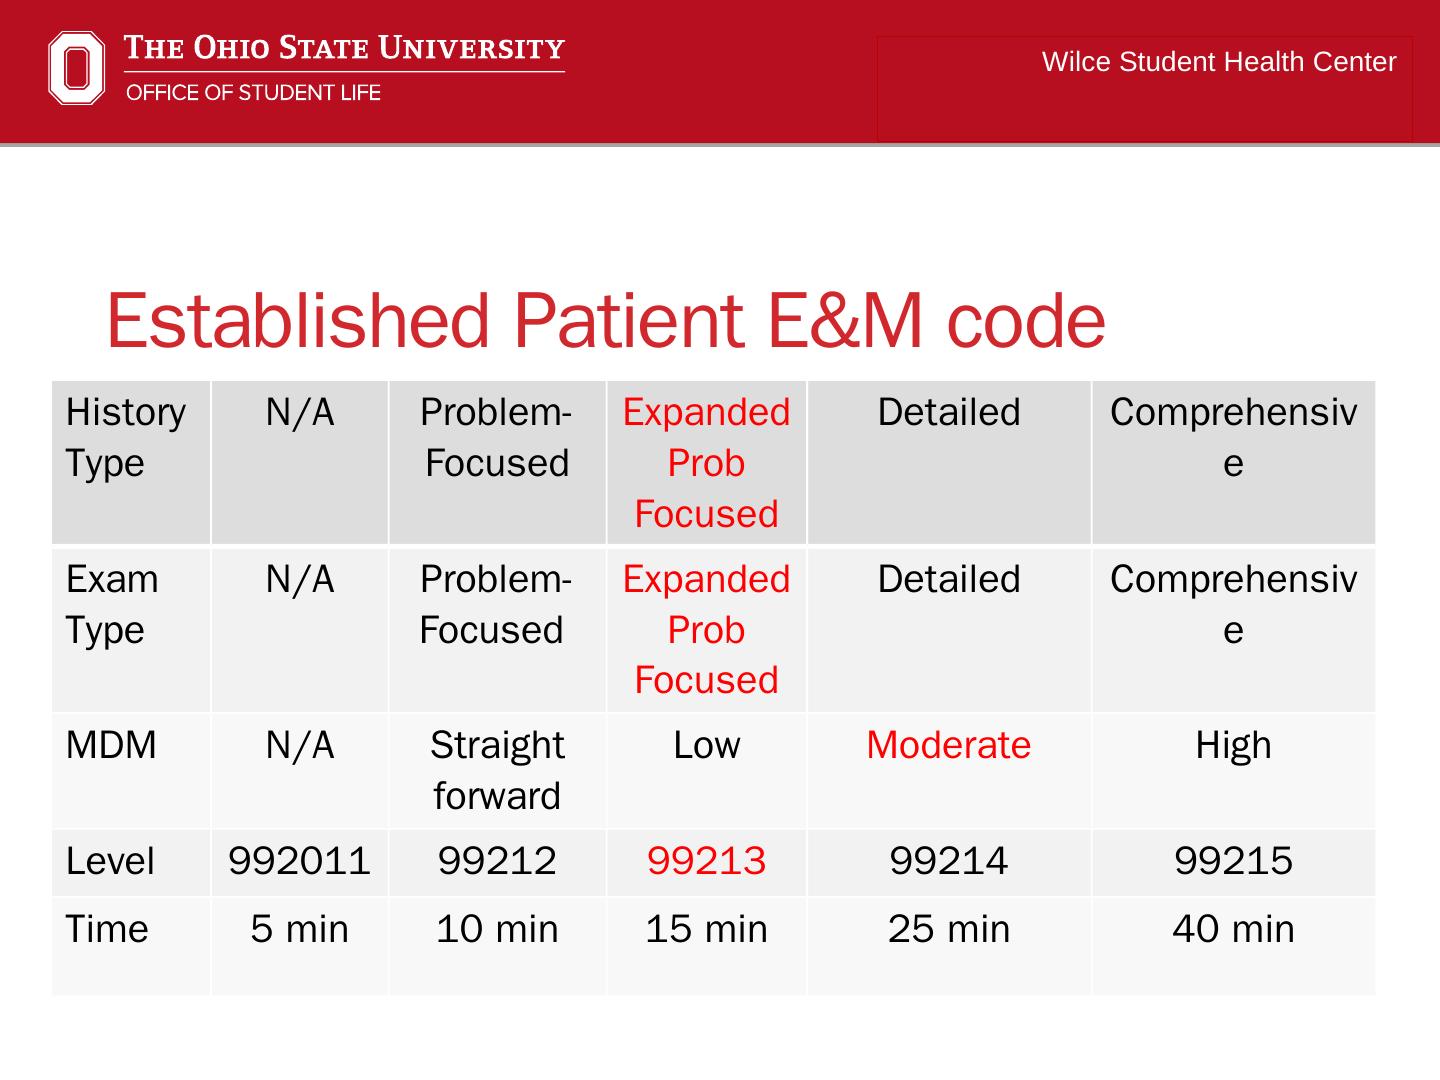
Task: Click the red 99213 level code
Action: 706,861
